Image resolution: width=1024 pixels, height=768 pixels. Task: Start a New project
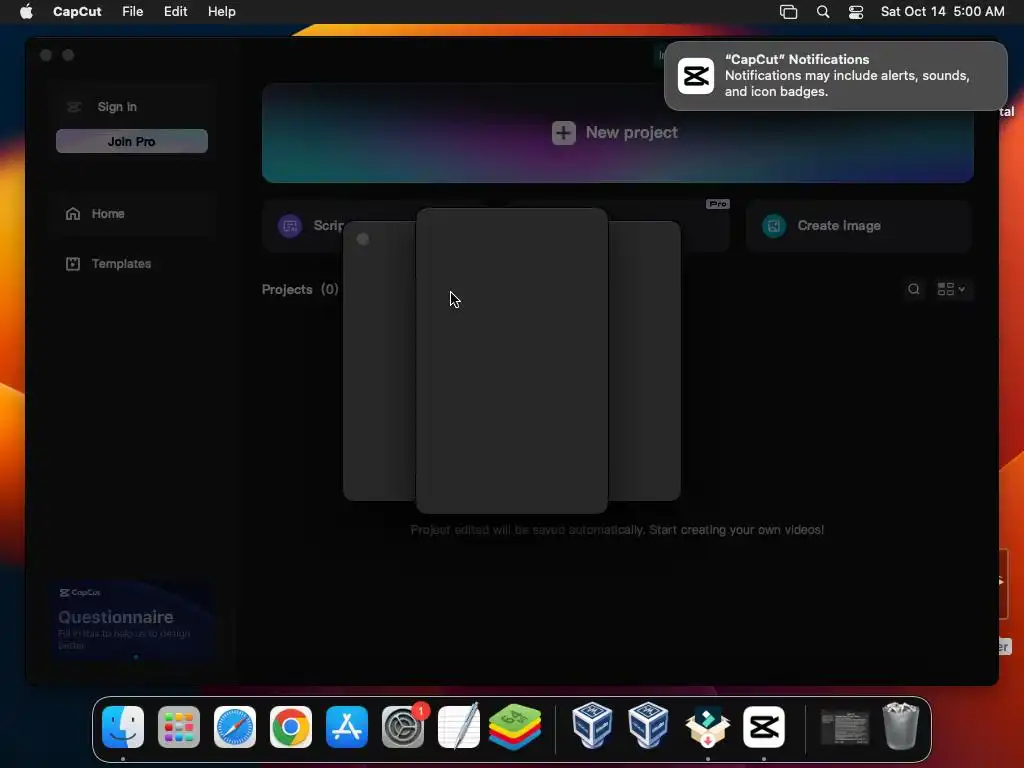pyautogui.click(x=618, y=133)
